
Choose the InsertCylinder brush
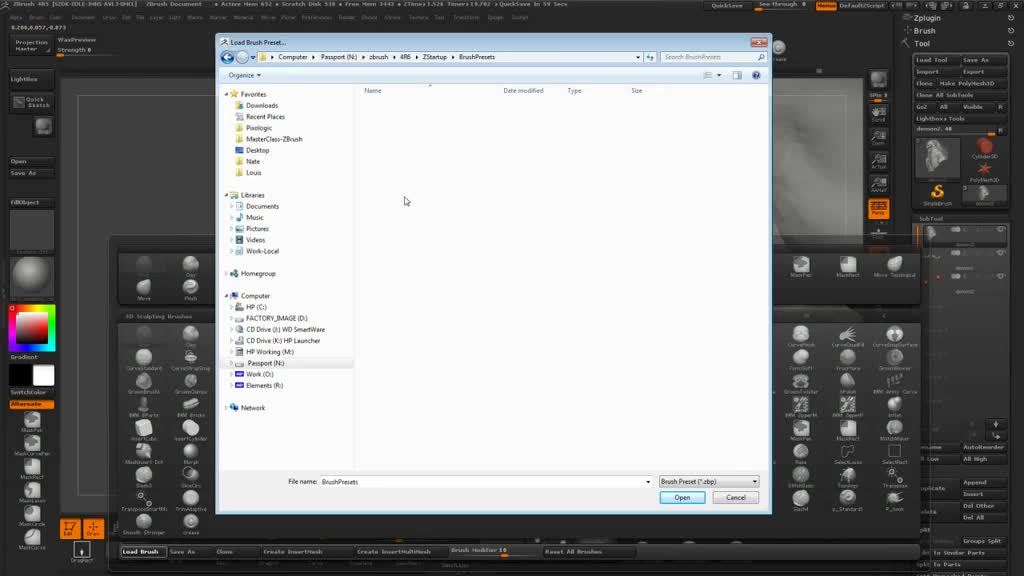pyautogui.click(x=191, y=428)
